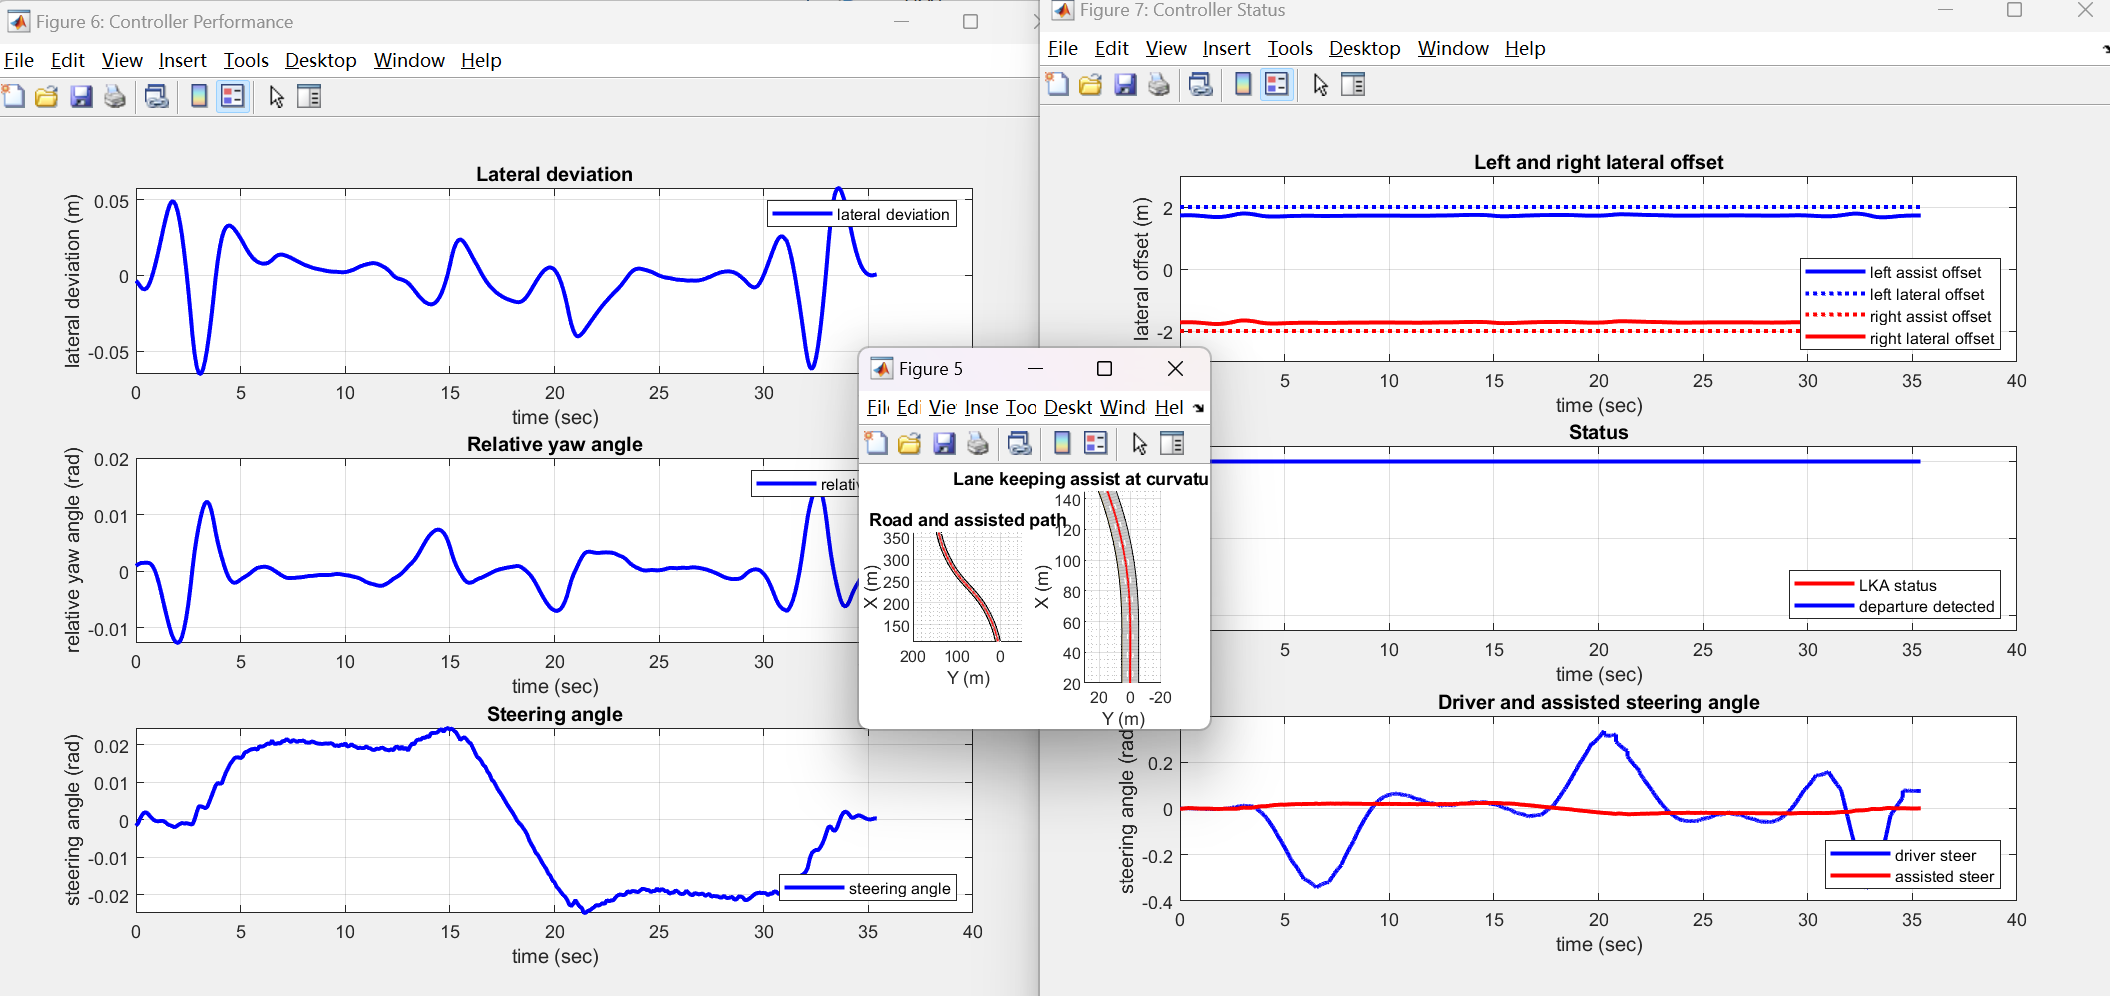Open truncated Tools menu in Figure 5
Image resolution: width=2110 pixels, height=996 pixels.
point(1021,407)
